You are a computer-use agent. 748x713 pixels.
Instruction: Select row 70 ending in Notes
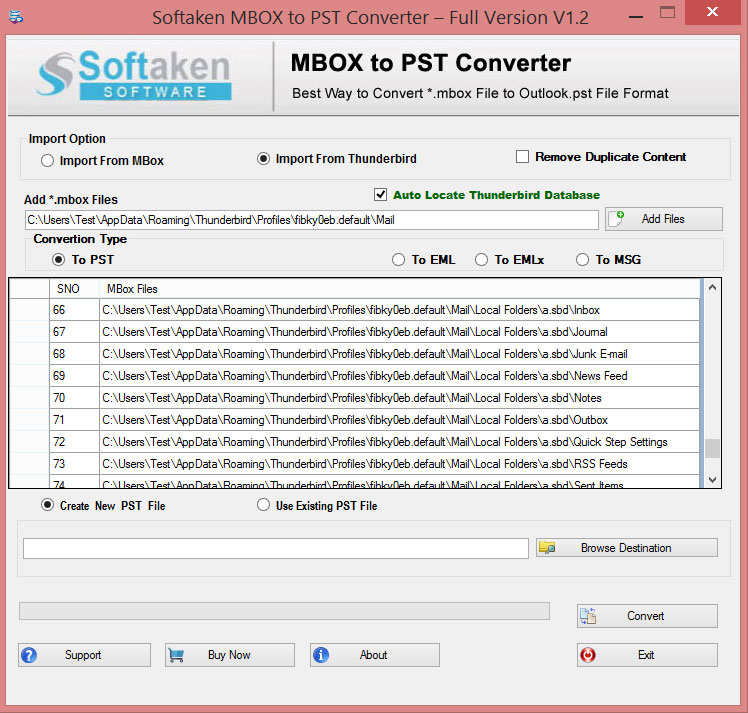click(354, 398)
